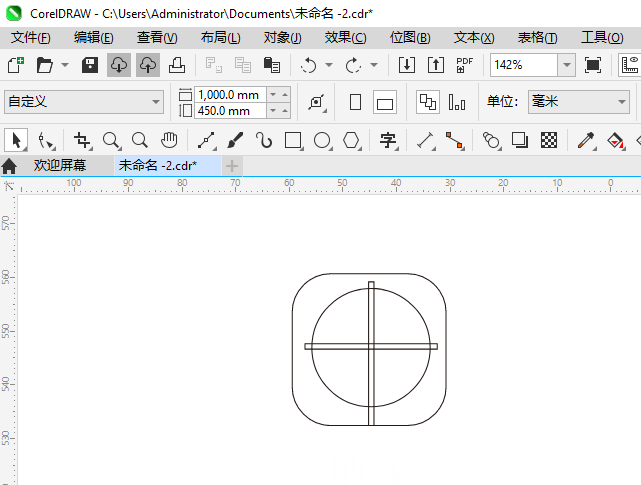Open the 效果(C) menu
641x485 pixels.
345,38
